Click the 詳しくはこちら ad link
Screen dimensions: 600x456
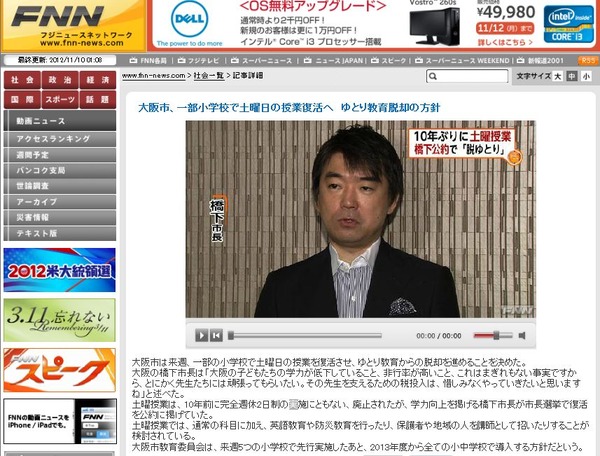point(505,42)
